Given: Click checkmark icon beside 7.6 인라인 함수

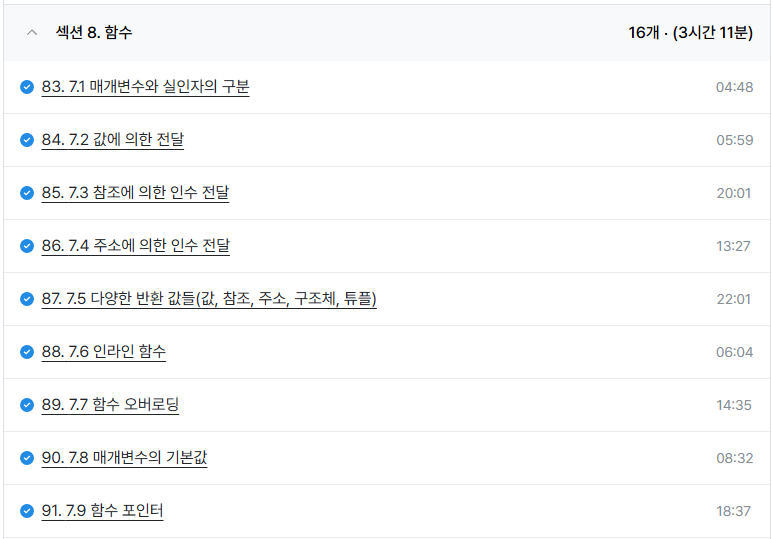Looking at the screenshot, I should click(27, 352).
